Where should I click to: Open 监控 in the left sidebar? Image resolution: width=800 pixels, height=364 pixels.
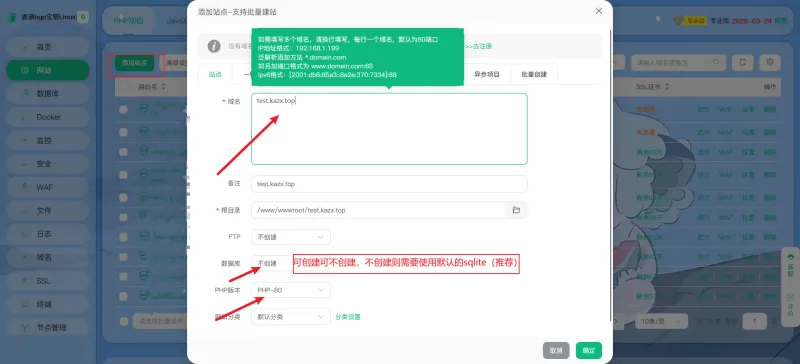(47, 140)
